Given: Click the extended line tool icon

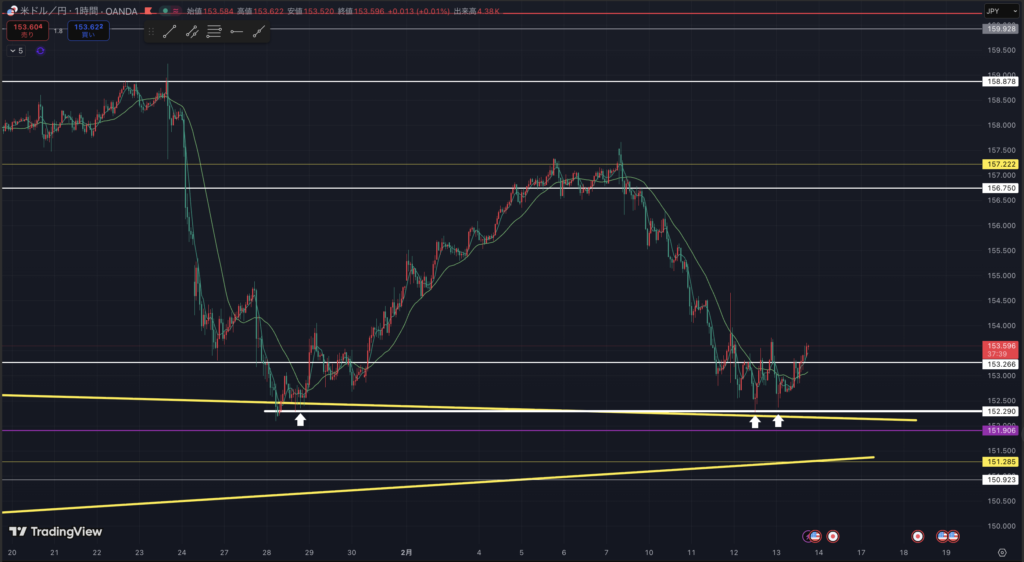Looking at the screenshot, I should click(x=260, y=31).
